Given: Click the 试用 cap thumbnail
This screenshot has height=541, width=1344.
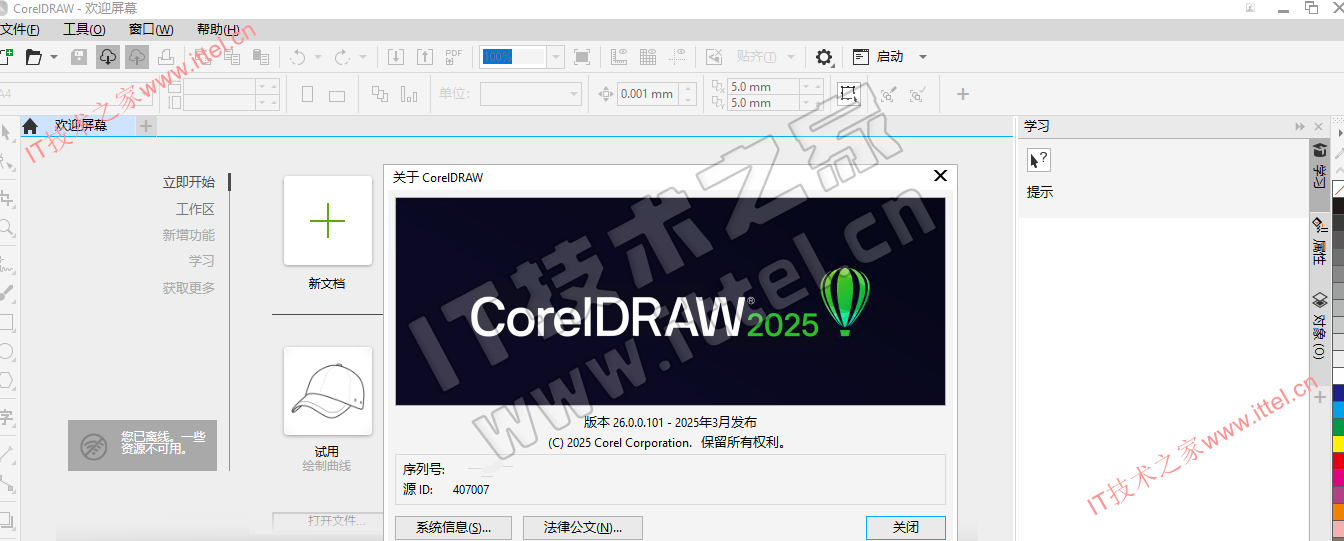Looking at the screenshot, I should 328,391.
